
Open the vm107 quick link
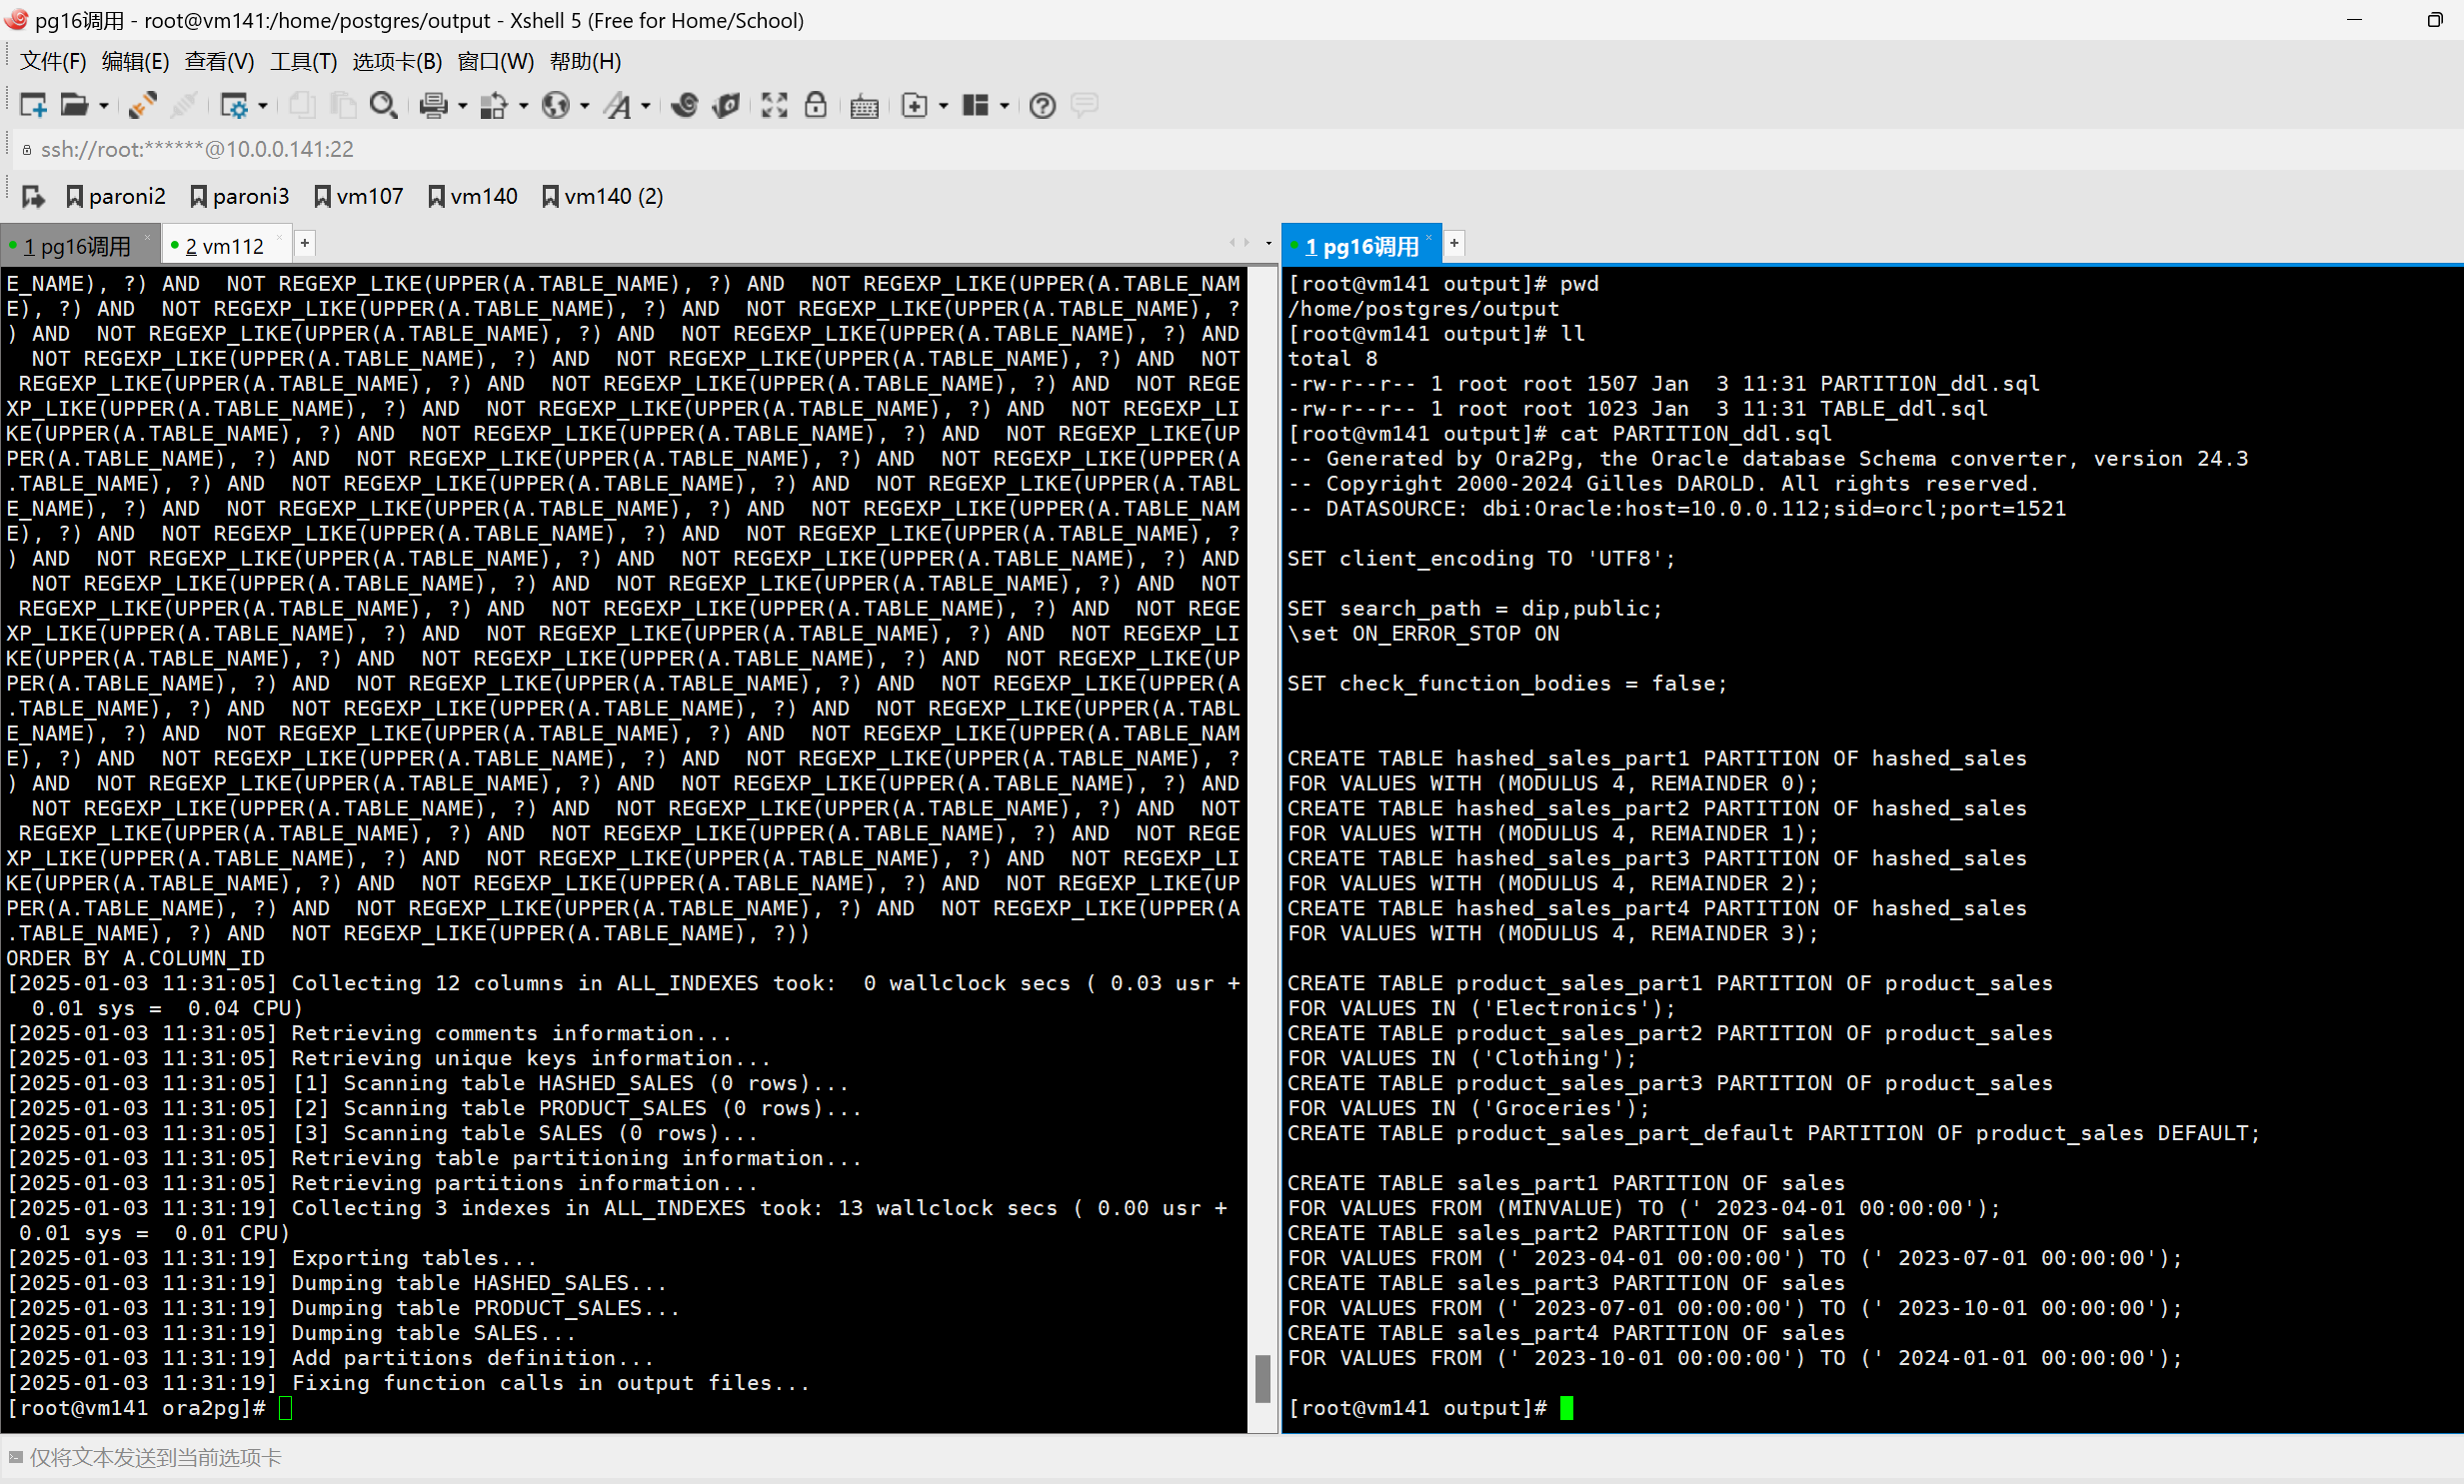358,196
